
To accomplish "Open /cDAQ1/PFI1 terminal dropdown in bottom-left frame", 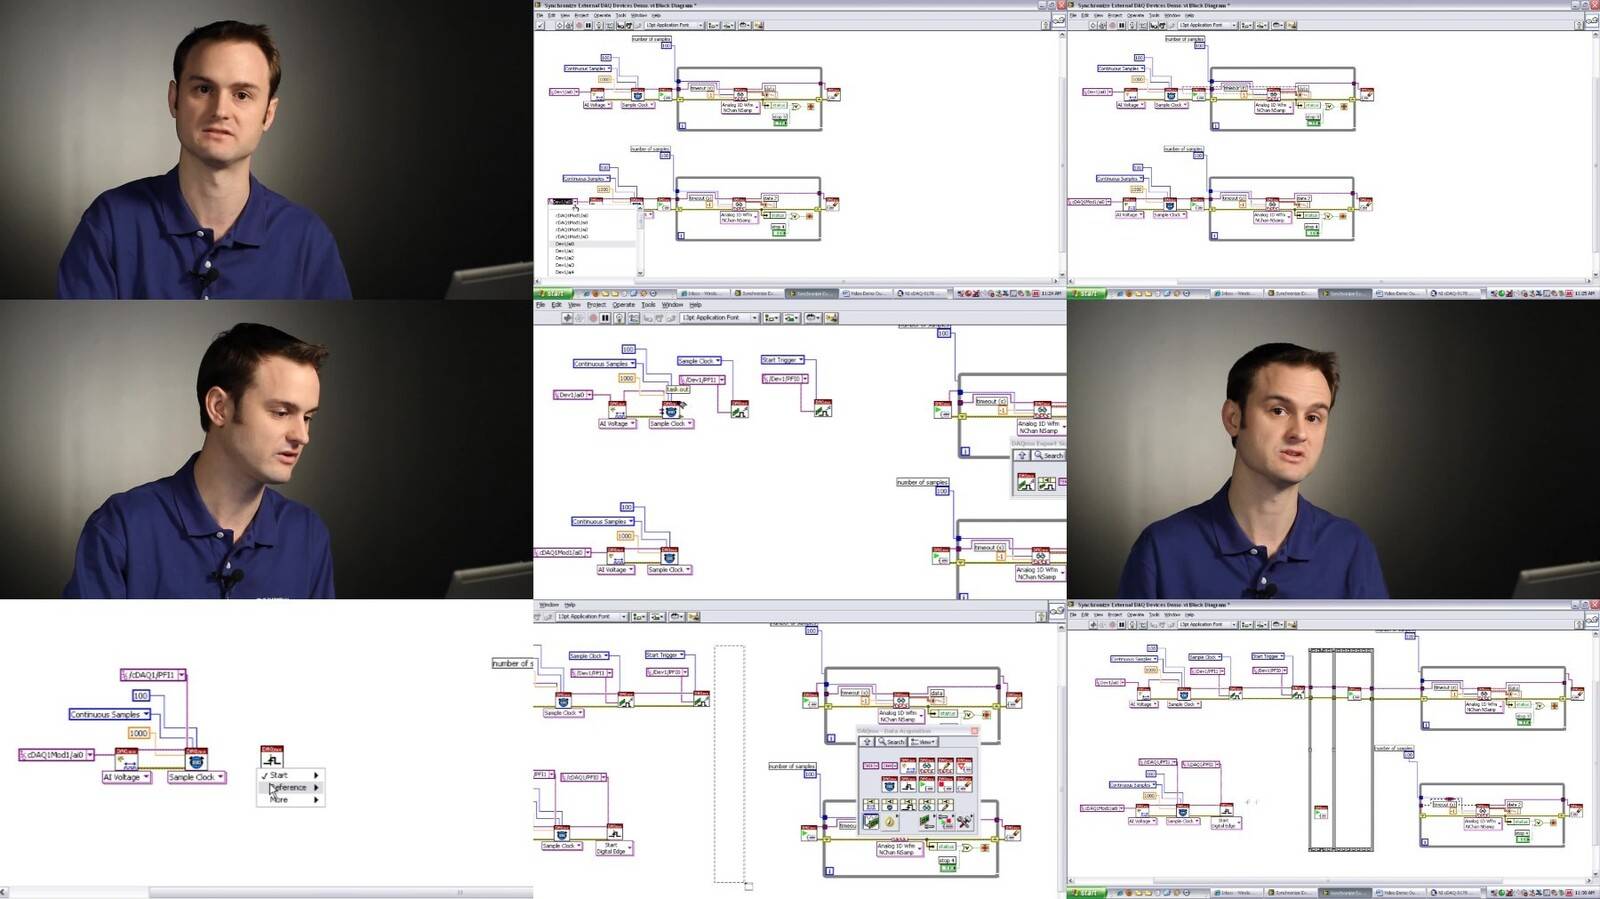I will (153, 675).
